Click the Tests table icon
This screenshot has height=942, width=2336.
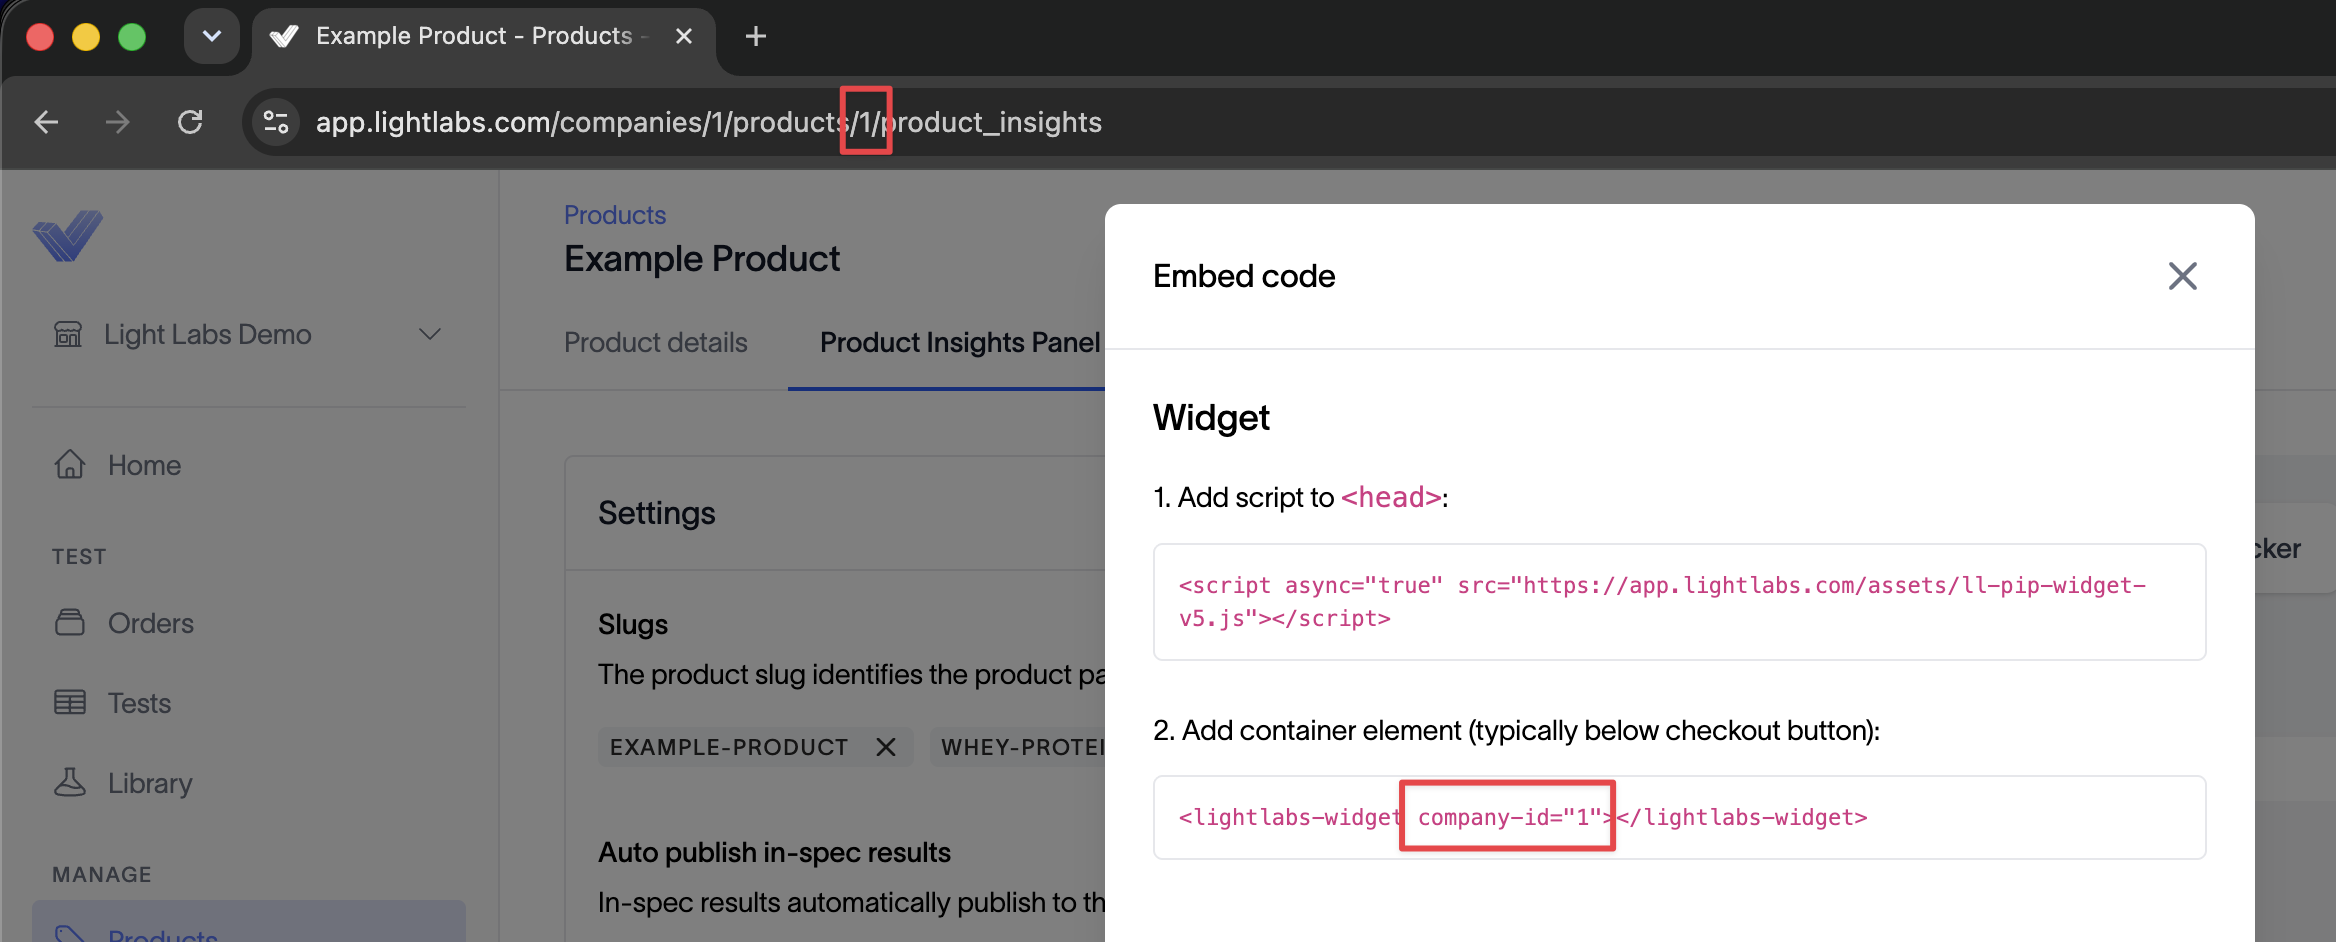[70, 702]
